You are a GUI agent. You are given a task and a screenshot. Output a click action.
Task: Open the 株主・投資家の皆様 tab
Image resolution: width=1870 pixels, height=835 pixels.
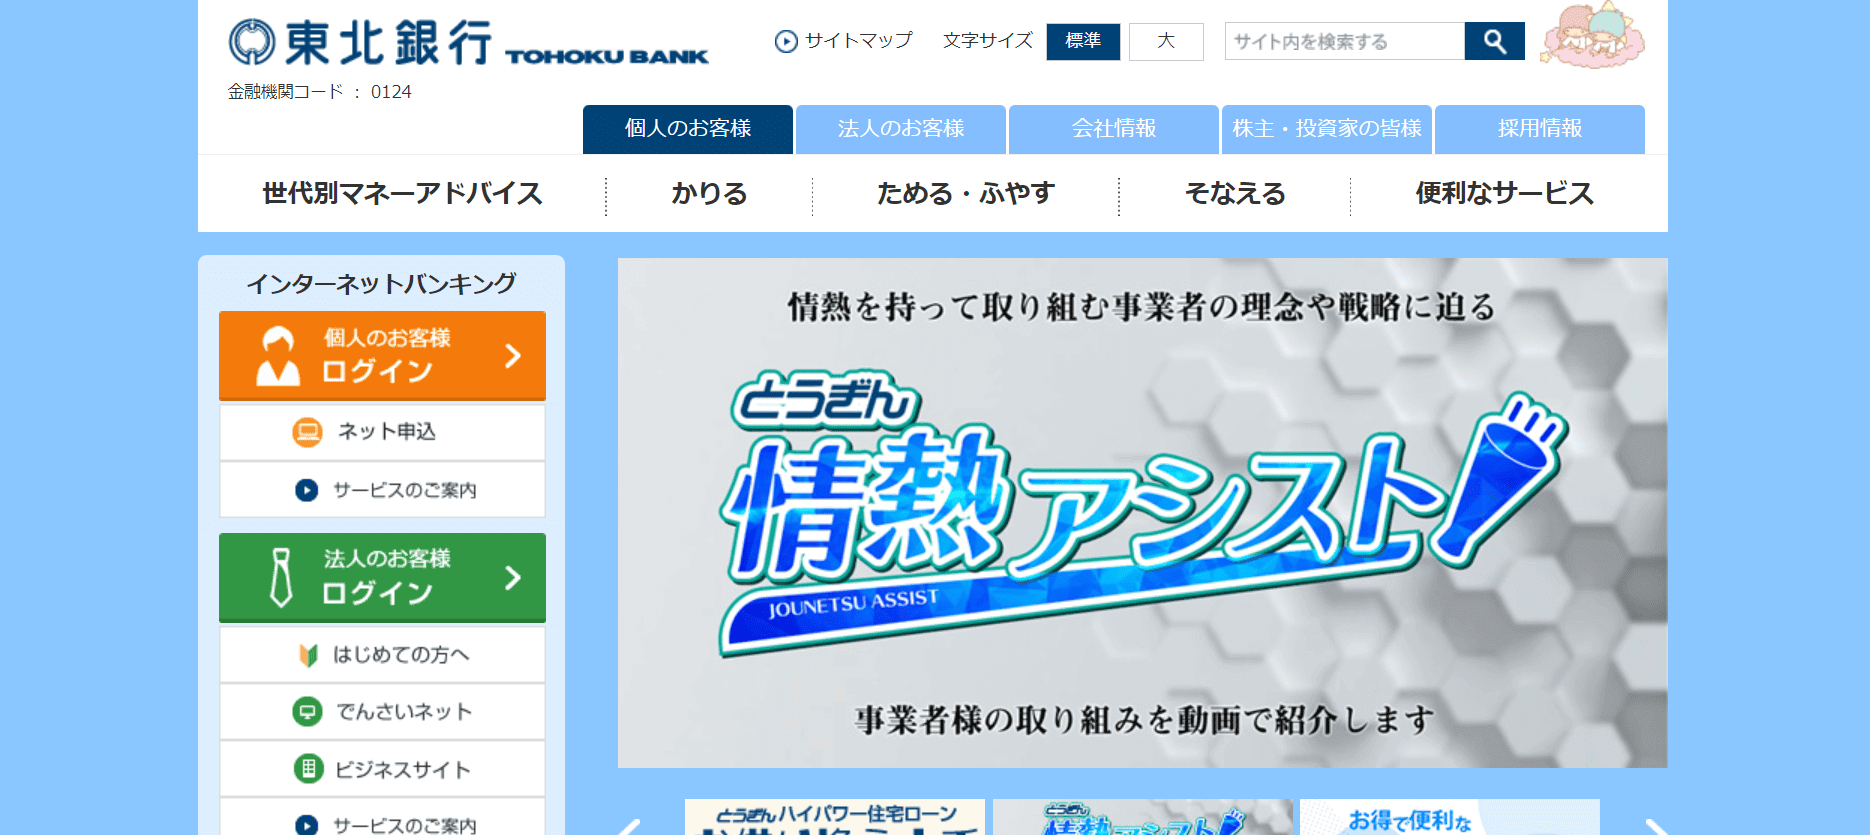[x=1327, y=129]
